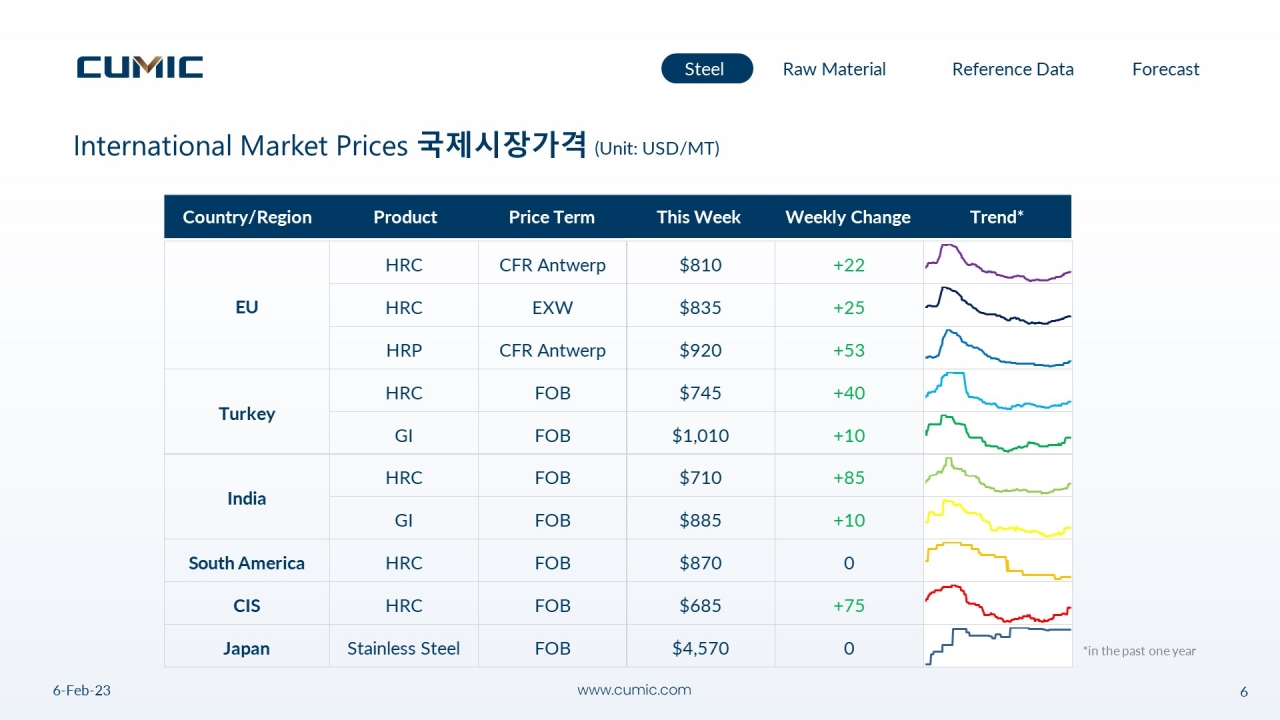The height and width of the screenshot is (720, 1280).
Task: Click the purple EU HRC CFR Antwerp sparkline
Action: click(x=997, y=263)
